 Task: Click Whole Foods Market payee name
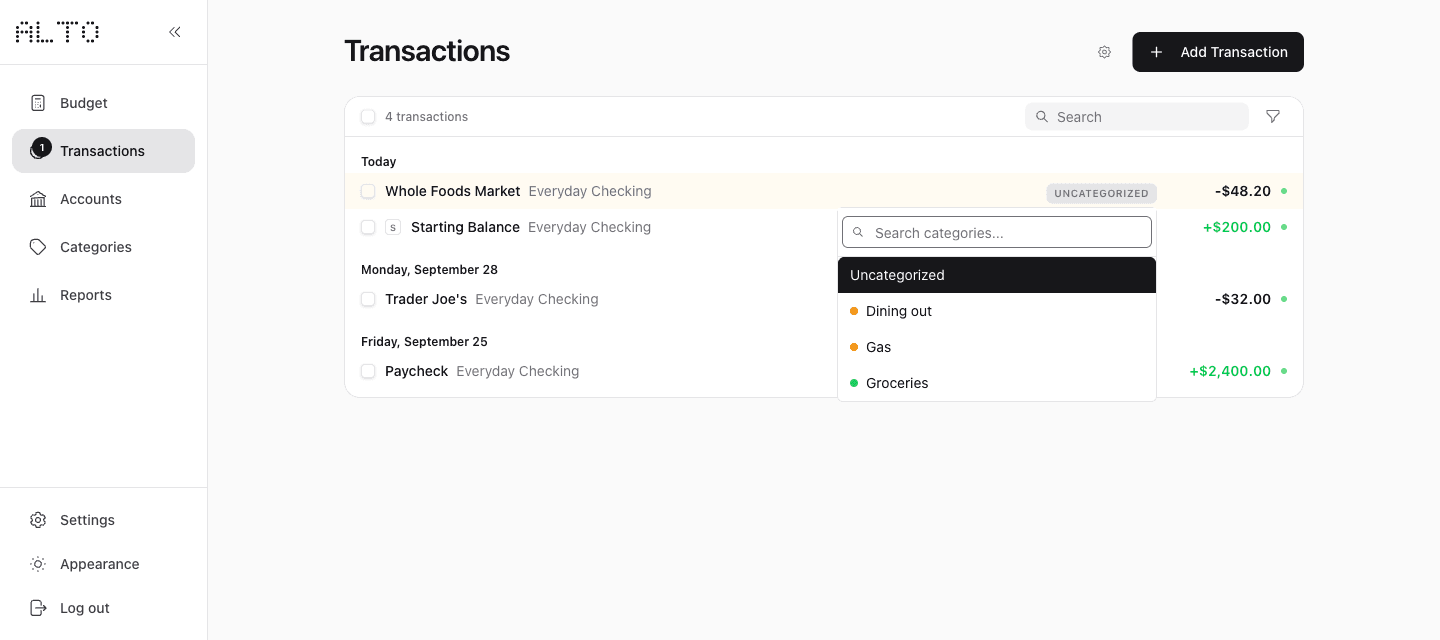point(452,191)
